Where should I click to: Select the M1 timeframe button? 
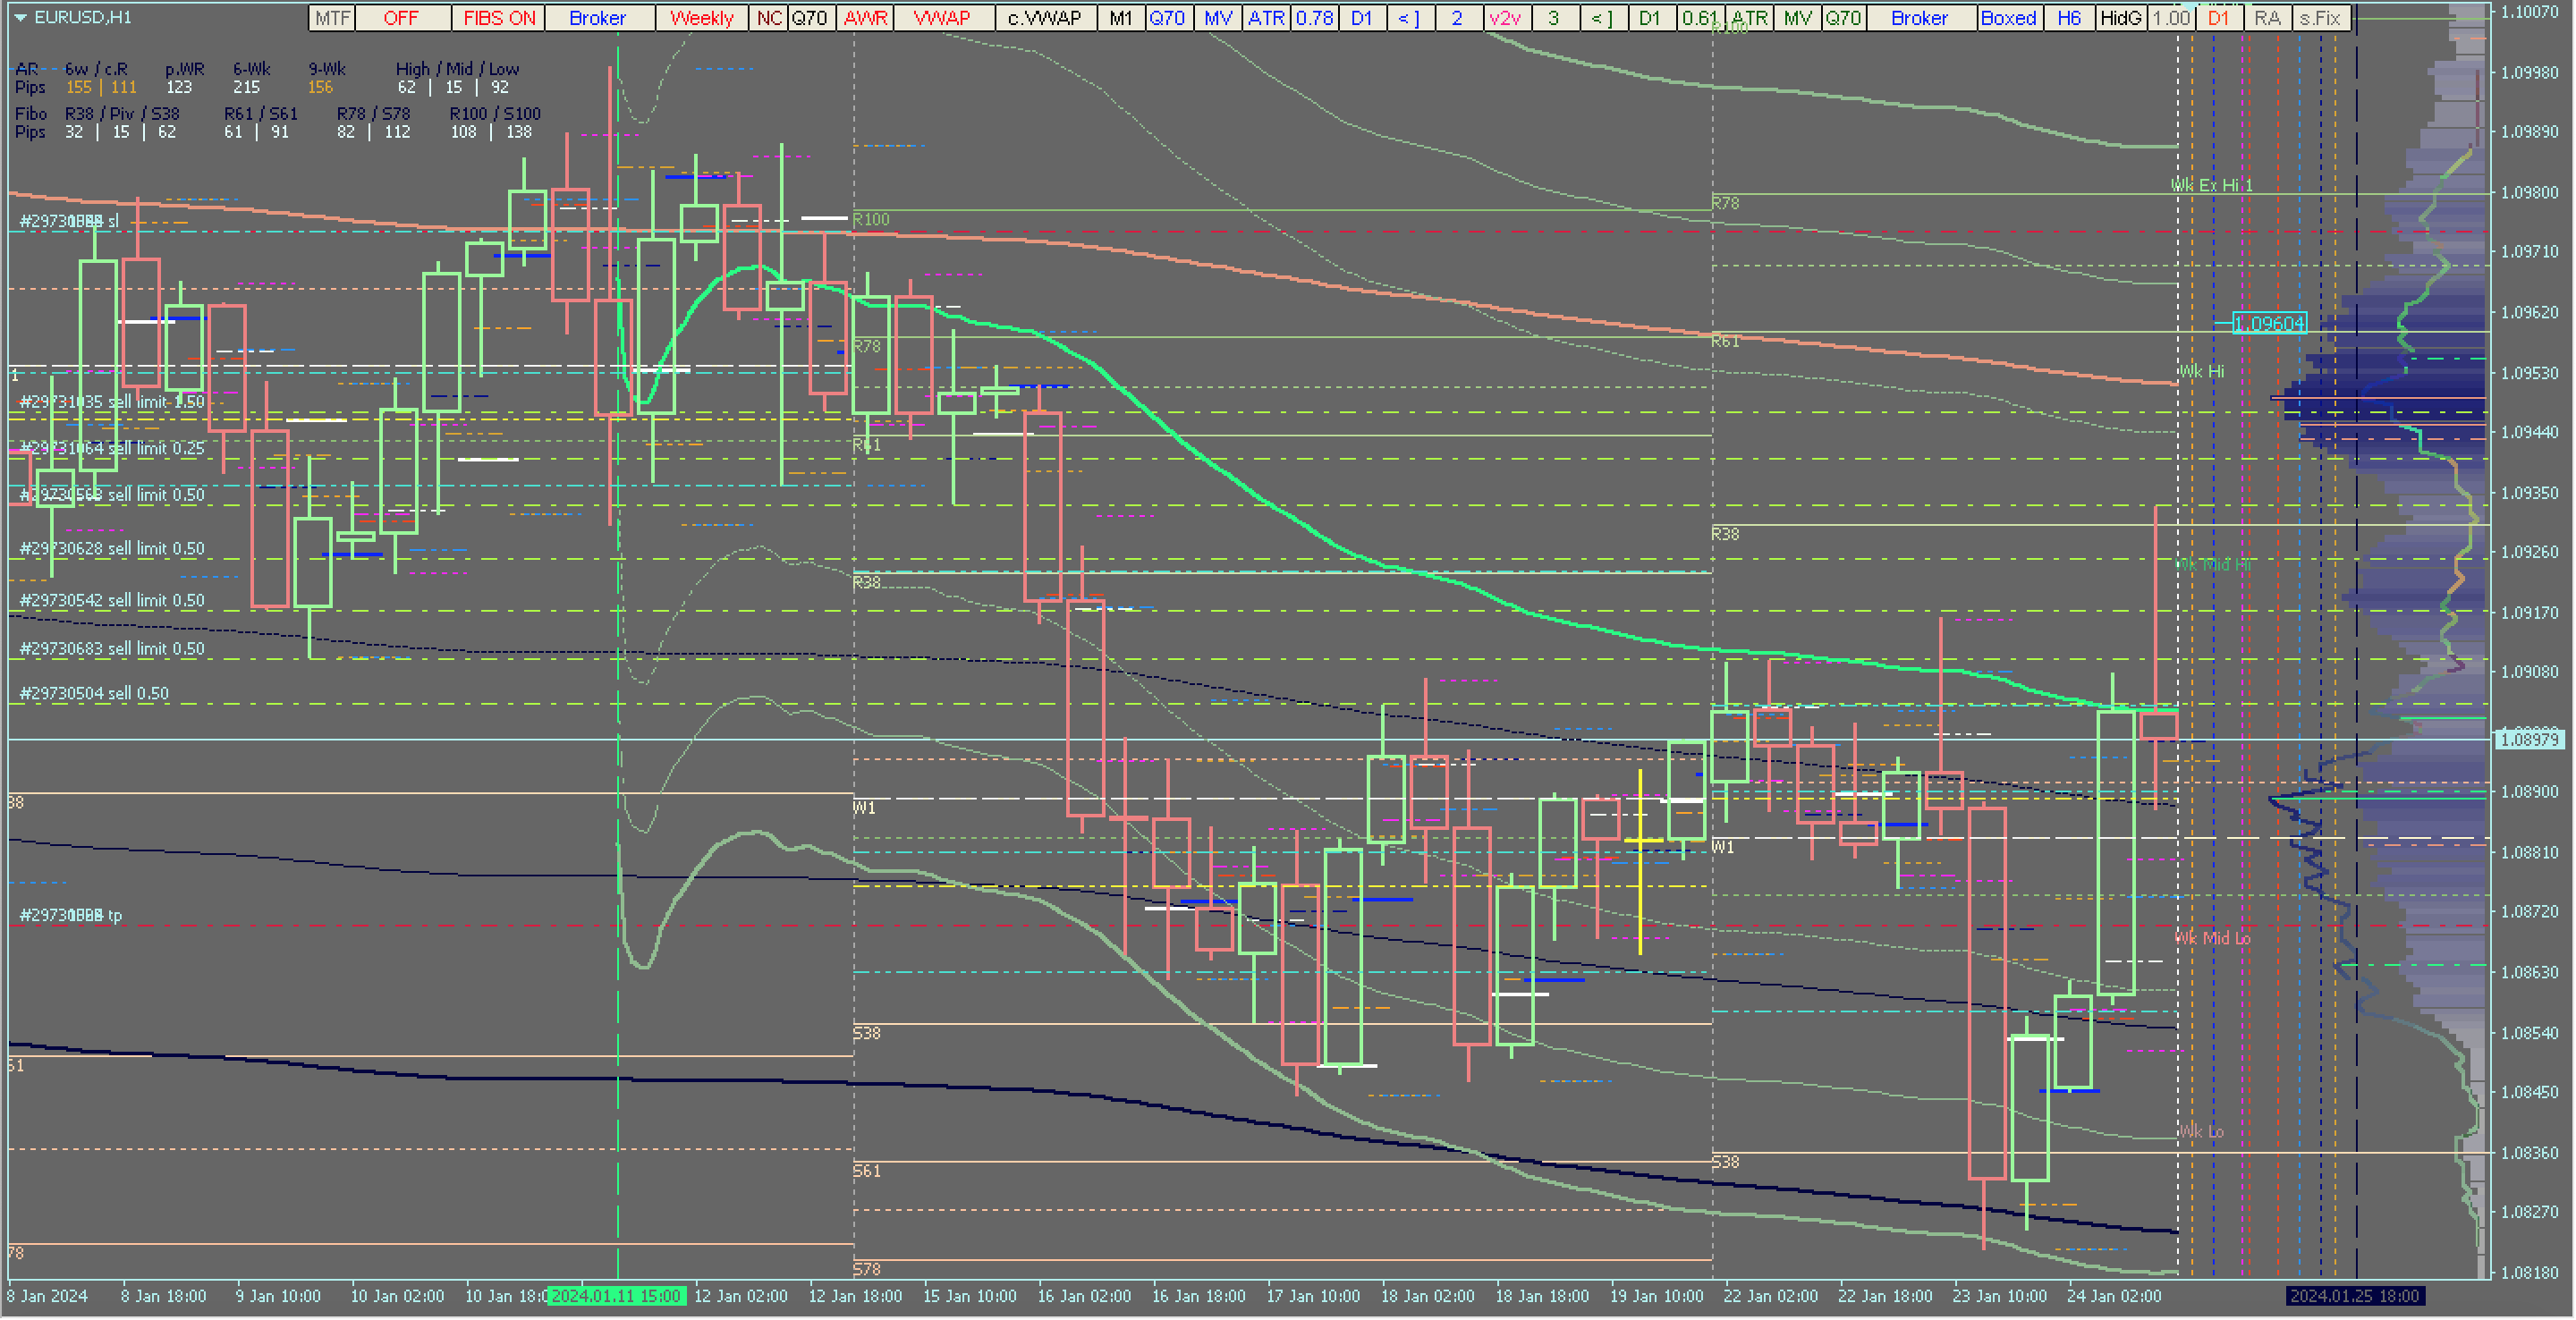tap(1121, 18)
